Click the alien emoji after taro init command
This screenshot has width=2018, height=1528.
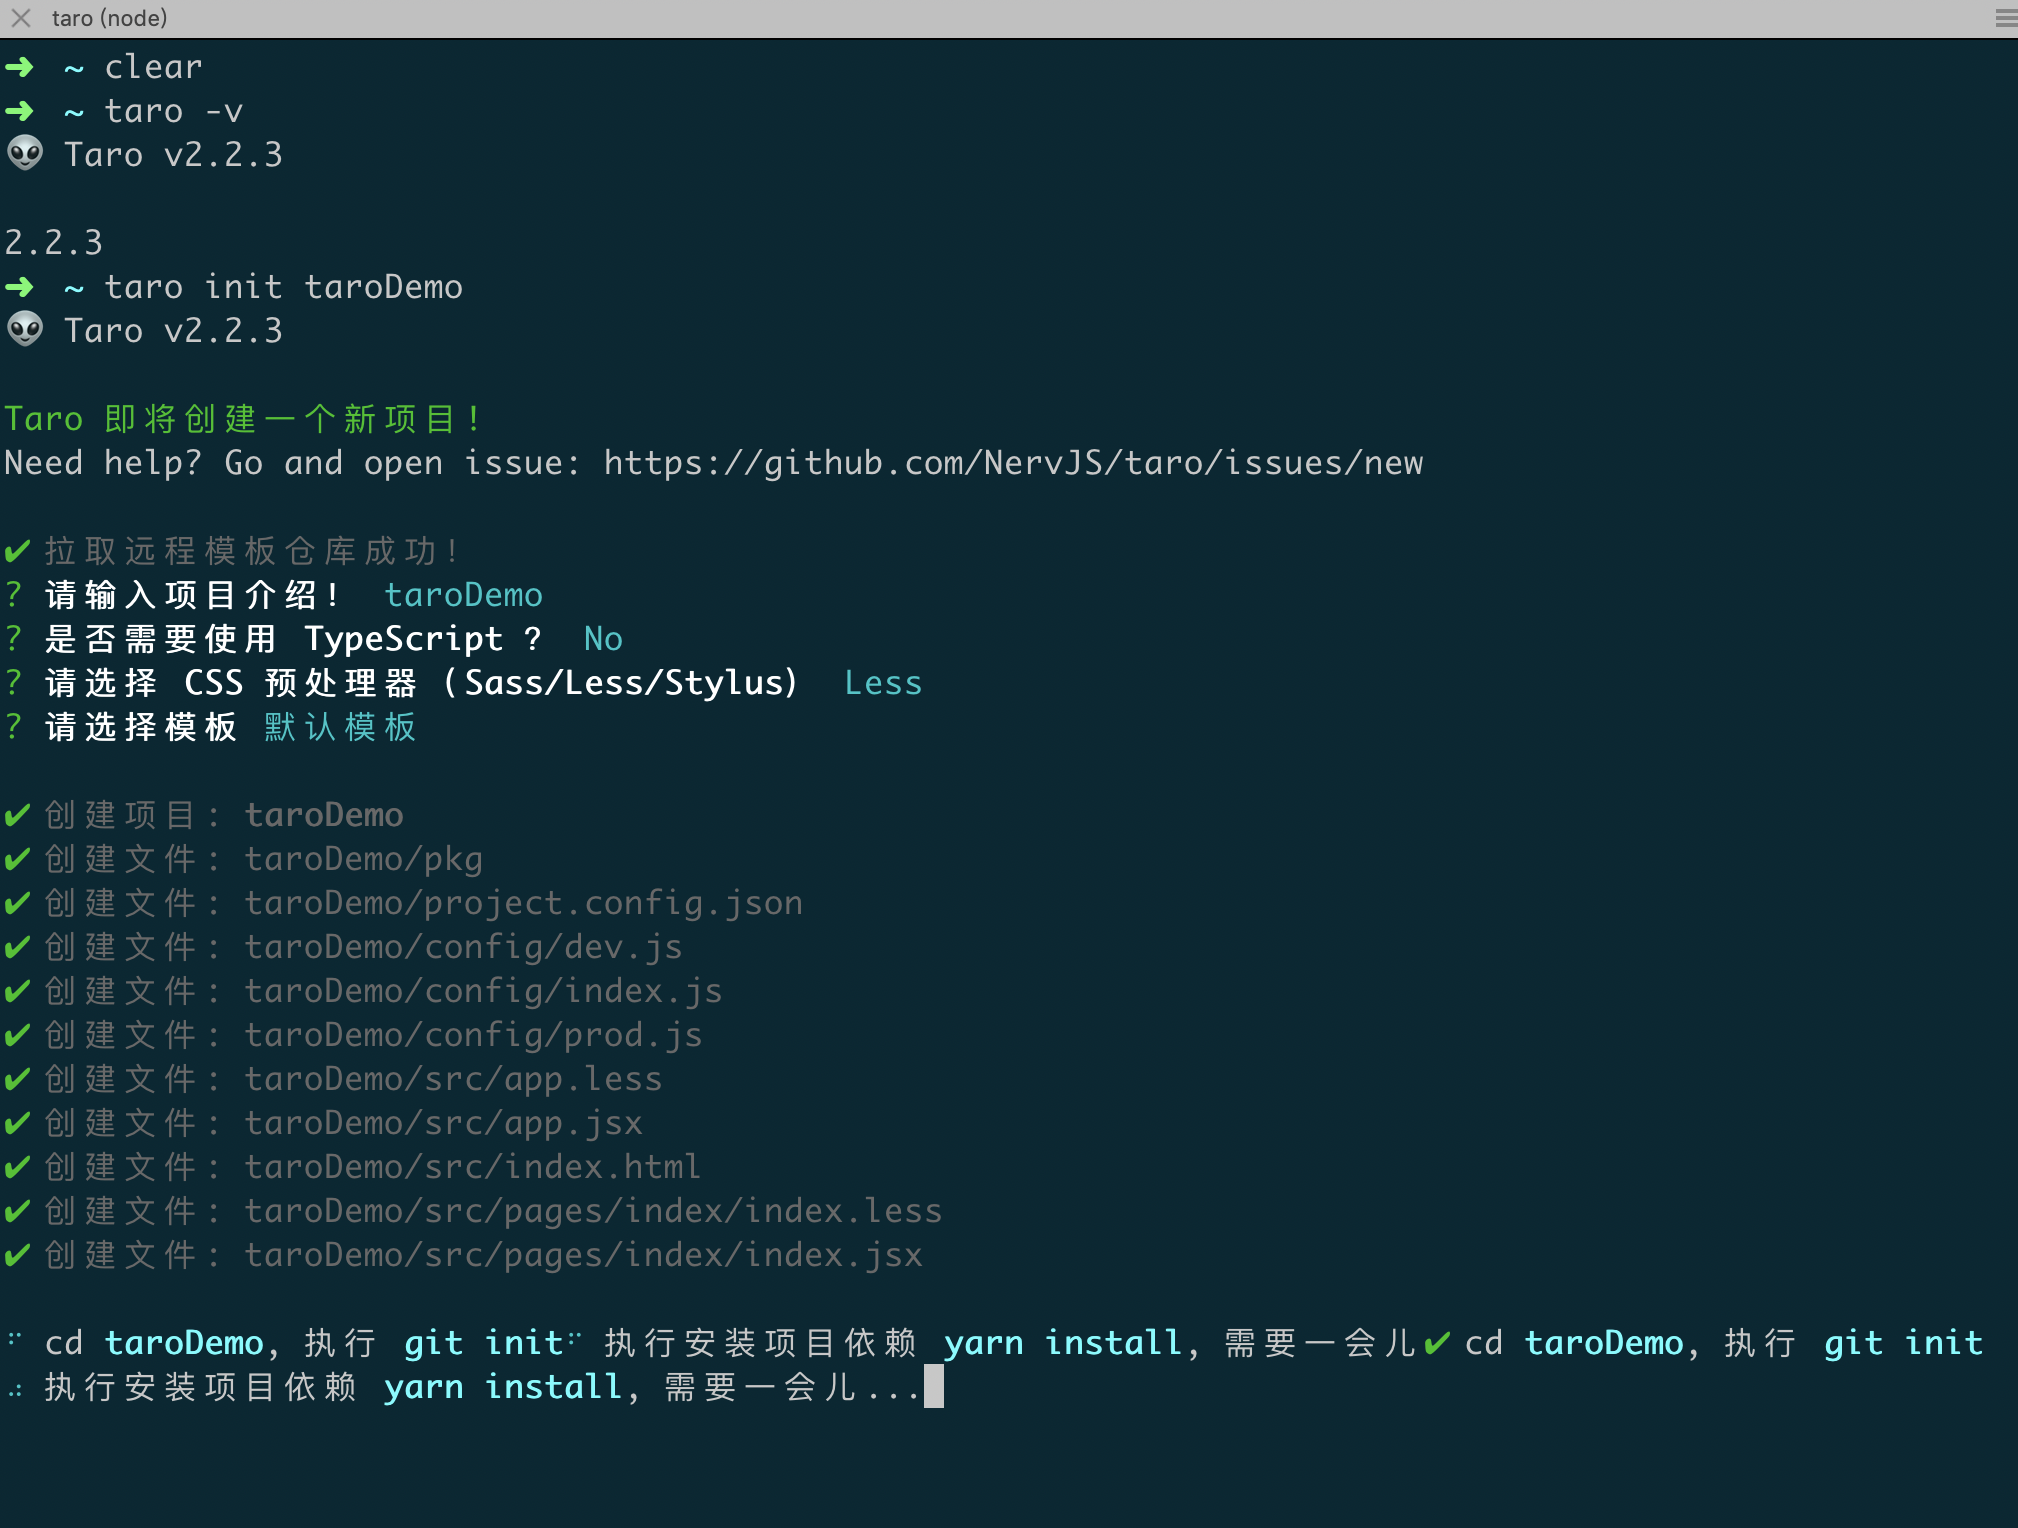pyautogui.click(x=25, y=330)
